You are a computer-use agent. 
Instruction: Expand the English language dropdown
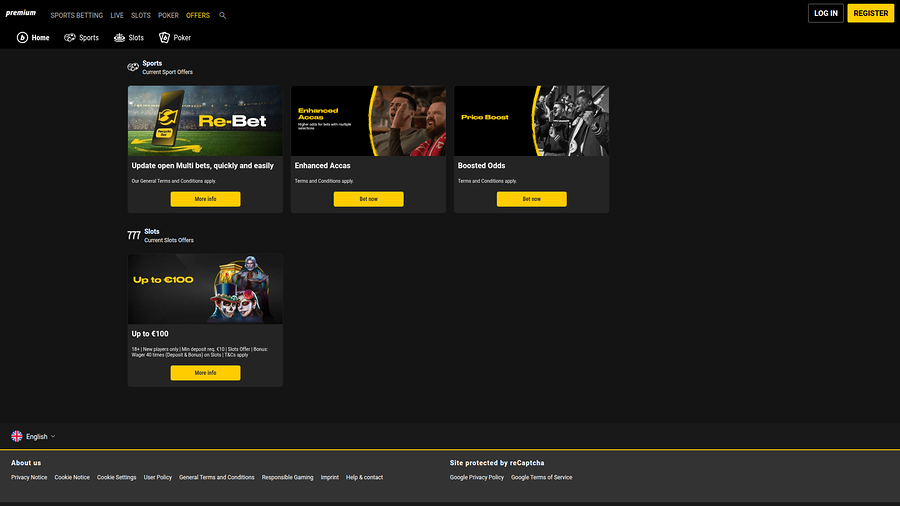pyautogui.click(x=41, y=437)
